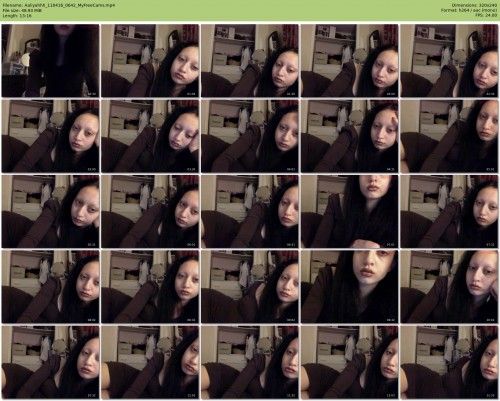
Task: Select the last thumbnail in the fourth row
Action: point(449,287)
